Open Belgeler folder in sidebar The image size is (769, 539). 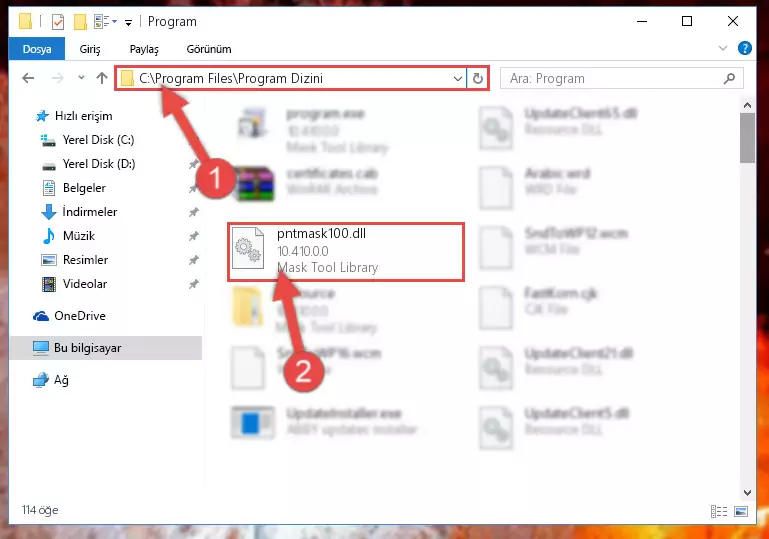pyautogui.click(x=74, y=188)
